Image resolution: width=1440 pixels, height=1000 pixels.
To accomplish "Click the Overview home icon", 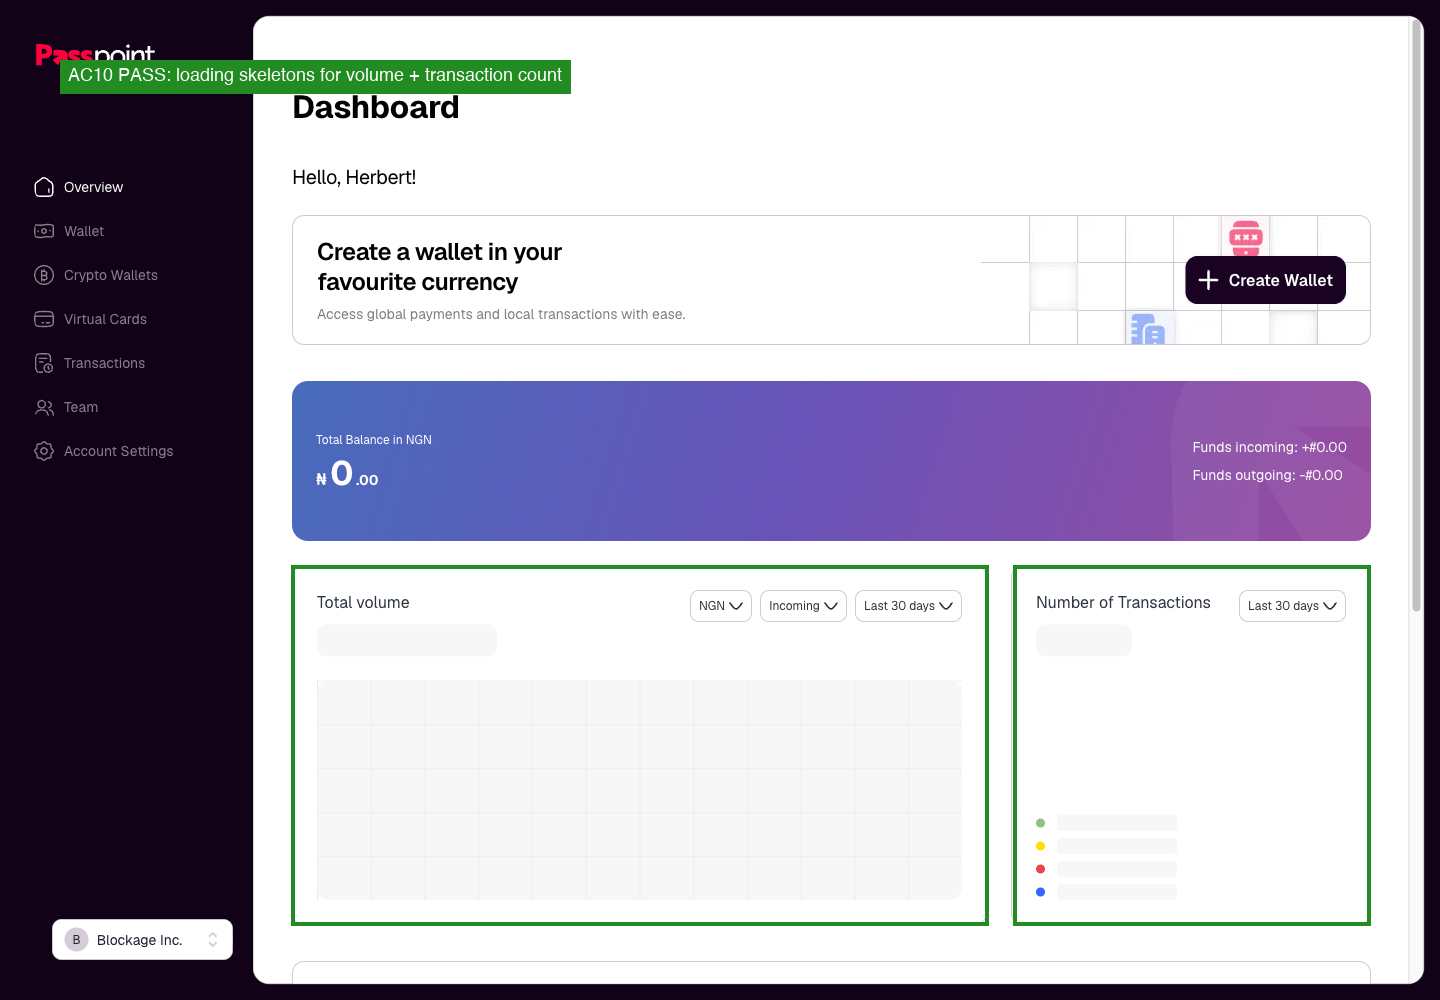I will [44, 187].
